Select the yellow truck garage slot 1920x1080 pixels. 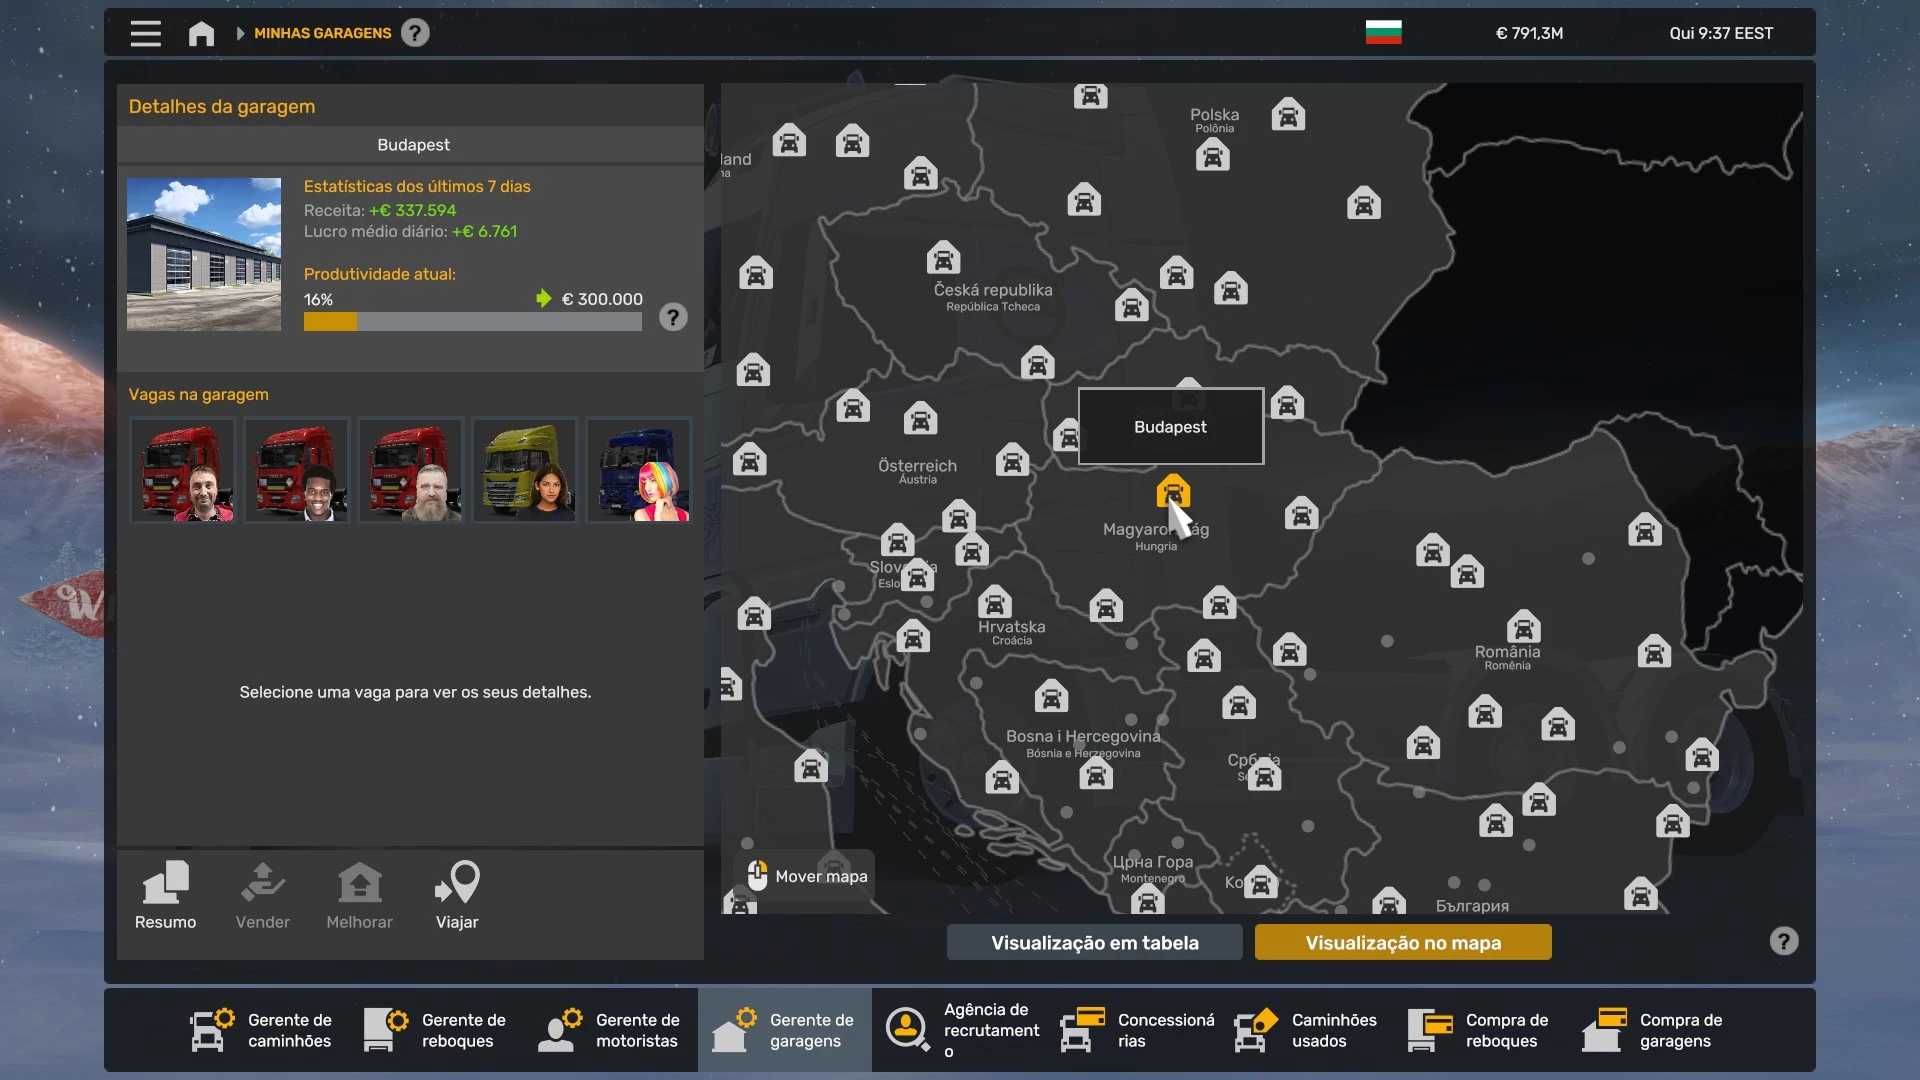coord(524,470)
